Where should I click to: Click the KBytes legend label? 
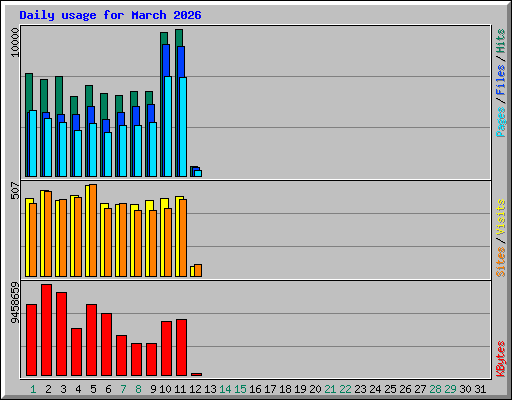click(x=501, y=359)
